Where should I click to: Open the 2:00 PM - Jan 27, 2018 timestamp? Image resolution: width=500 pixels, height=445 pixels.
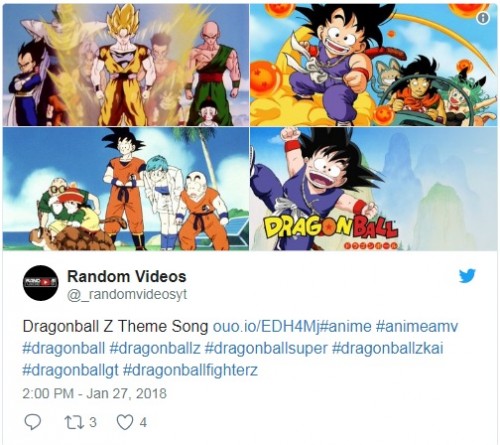click(94, 393)
